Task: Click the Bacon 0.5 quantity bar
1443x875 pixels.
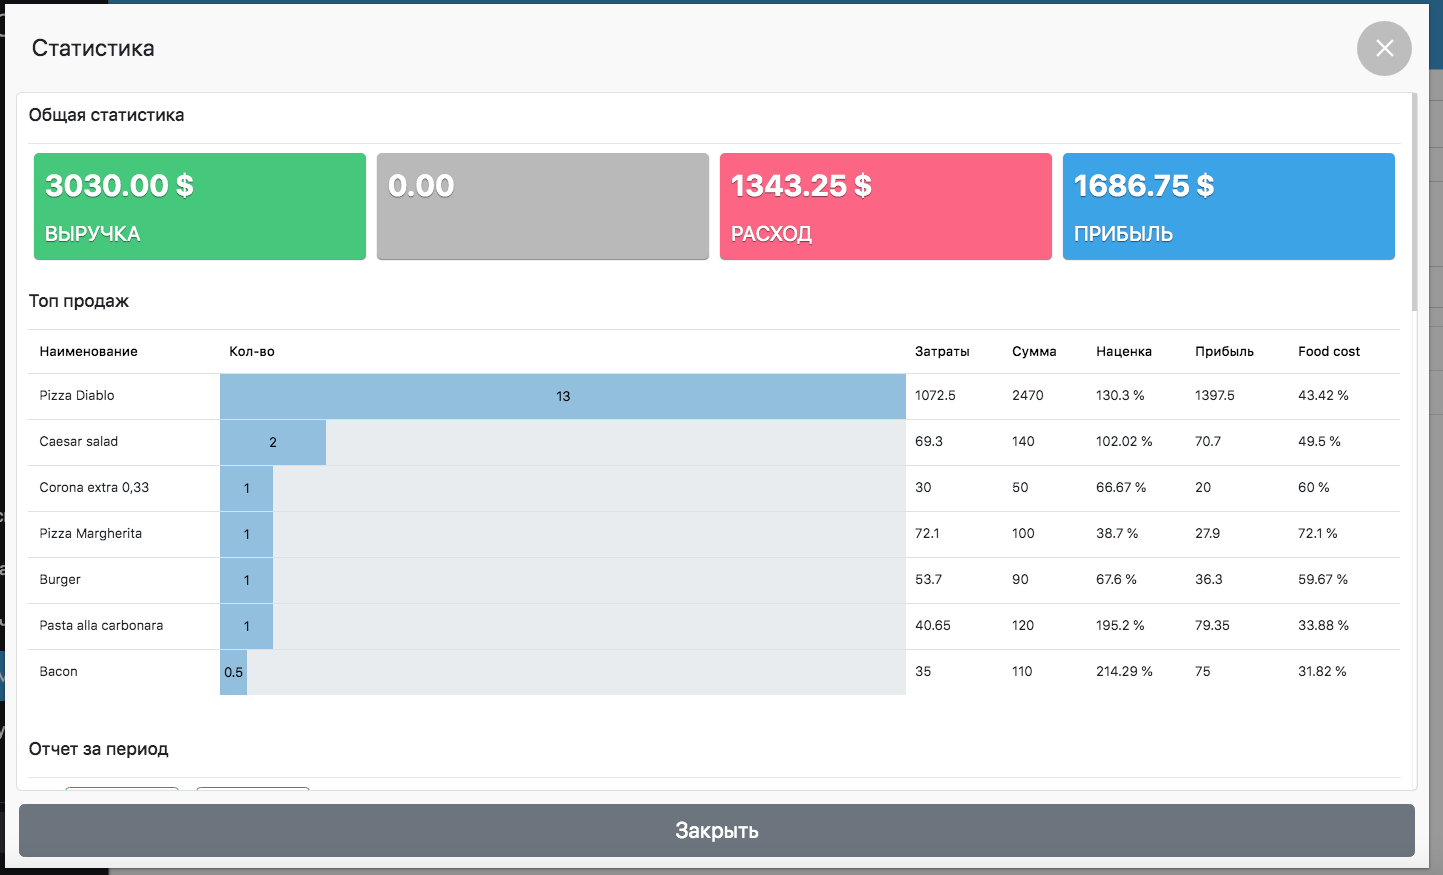Action: pos(233,672)
